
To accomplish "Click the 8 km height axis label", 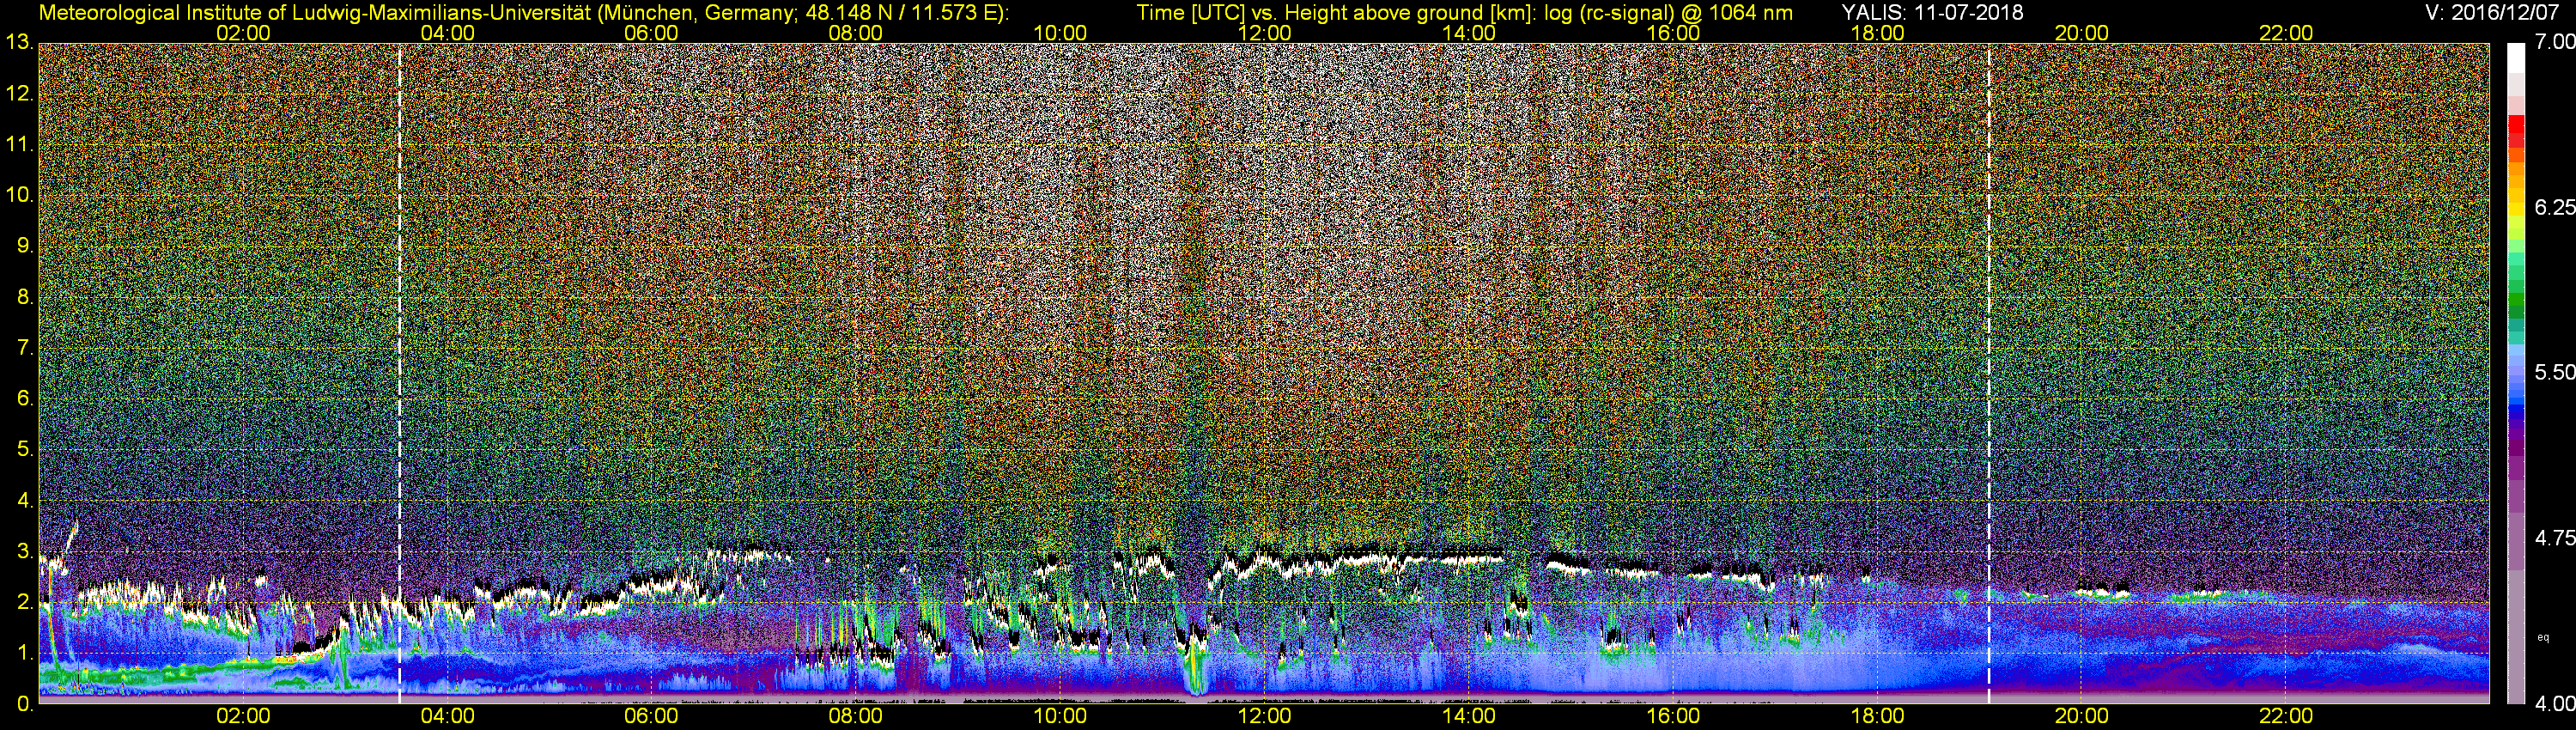I will click(x=24, y=297).
